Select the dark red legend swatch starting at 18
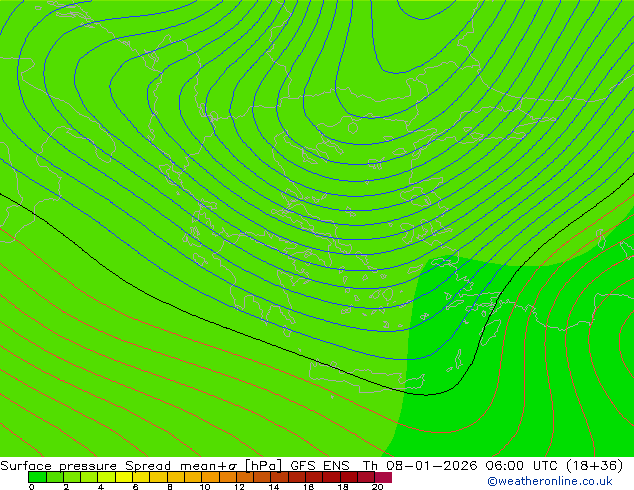This screenshot has height=490, width=634. click(x=349, y=477)
